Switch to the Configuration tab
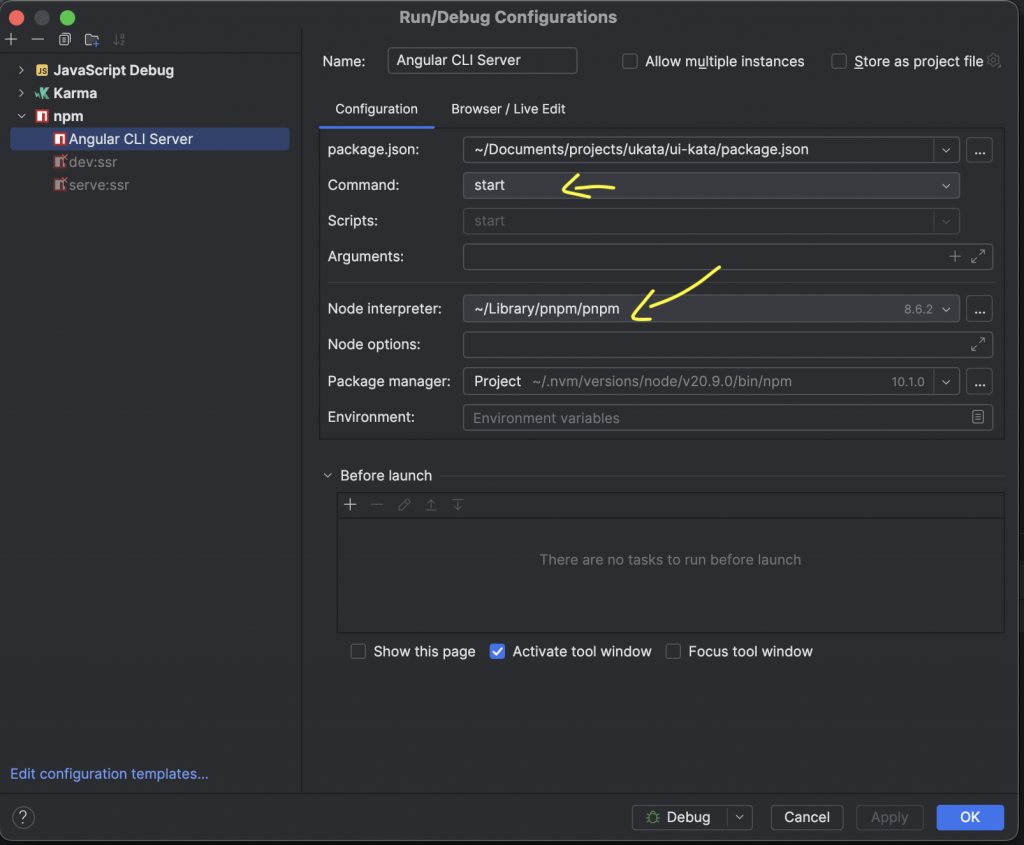 pos(376,109)
